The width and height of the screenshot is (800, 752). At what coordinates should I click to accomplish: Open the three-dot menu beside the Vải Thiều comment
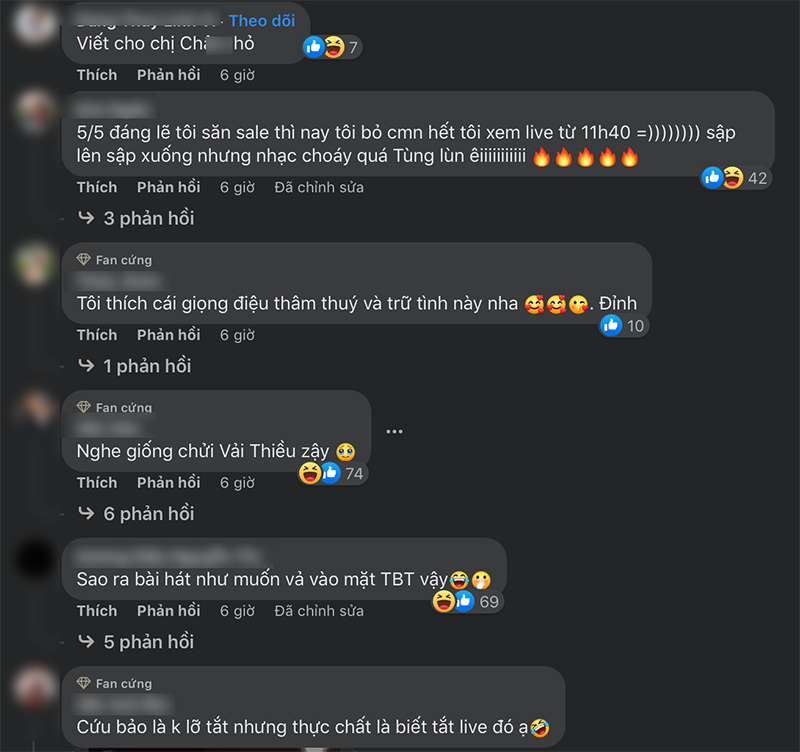click(x=394, y=432)
